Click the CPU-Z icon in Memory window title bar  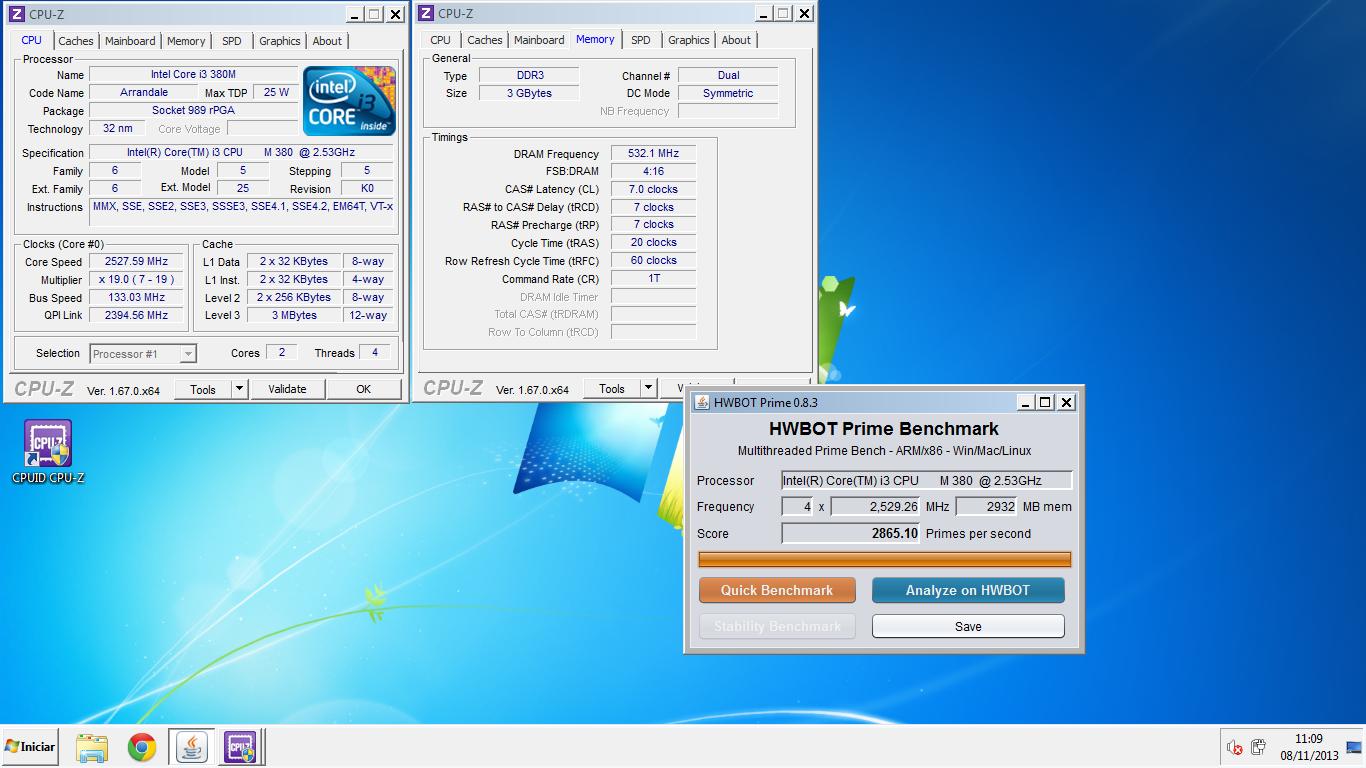pos(426,13)
